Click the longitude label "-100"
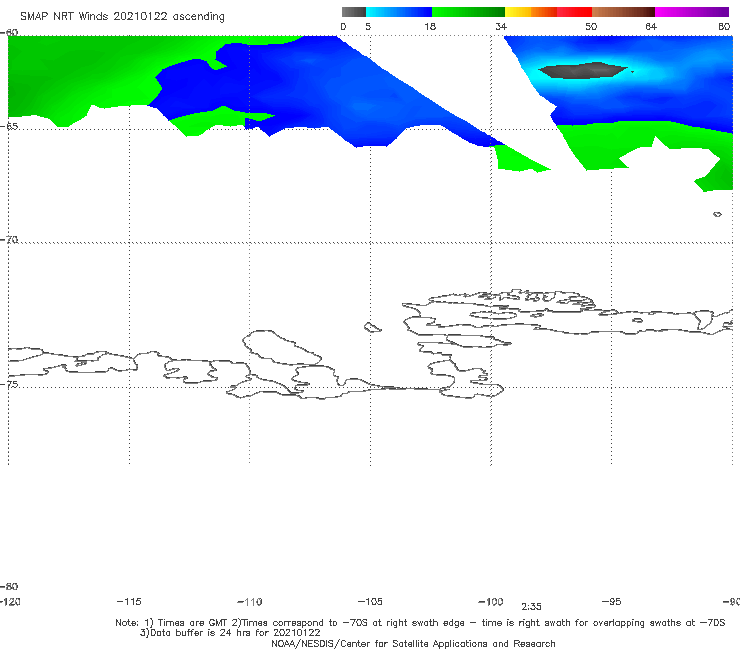Screen dimensions: 740x650 (x=491, y=602)
